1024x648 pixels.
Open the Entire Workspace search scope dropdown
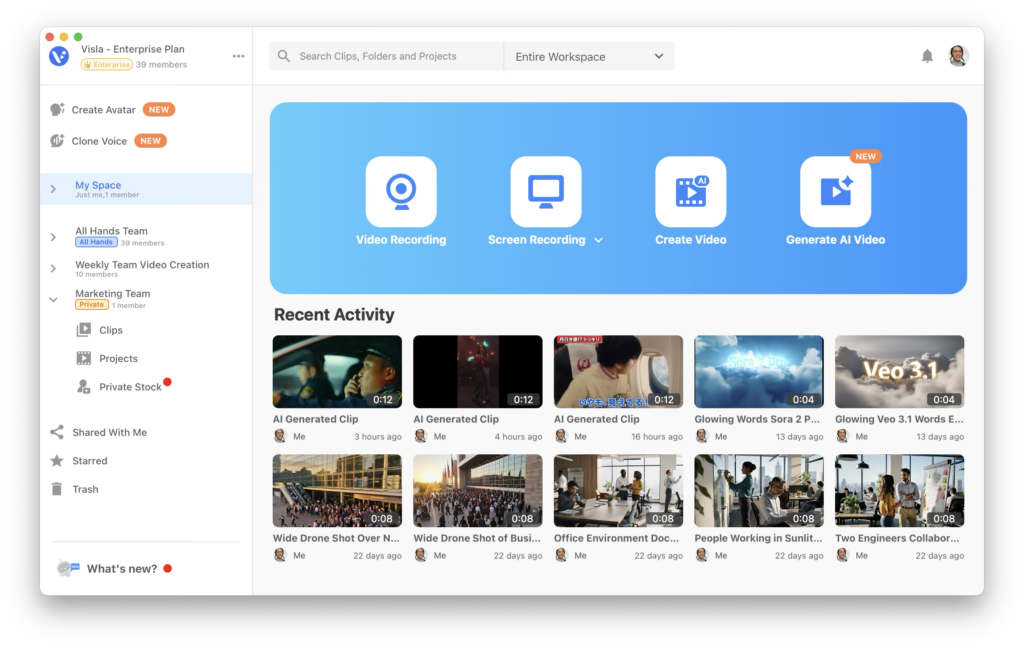coord(589,57)
